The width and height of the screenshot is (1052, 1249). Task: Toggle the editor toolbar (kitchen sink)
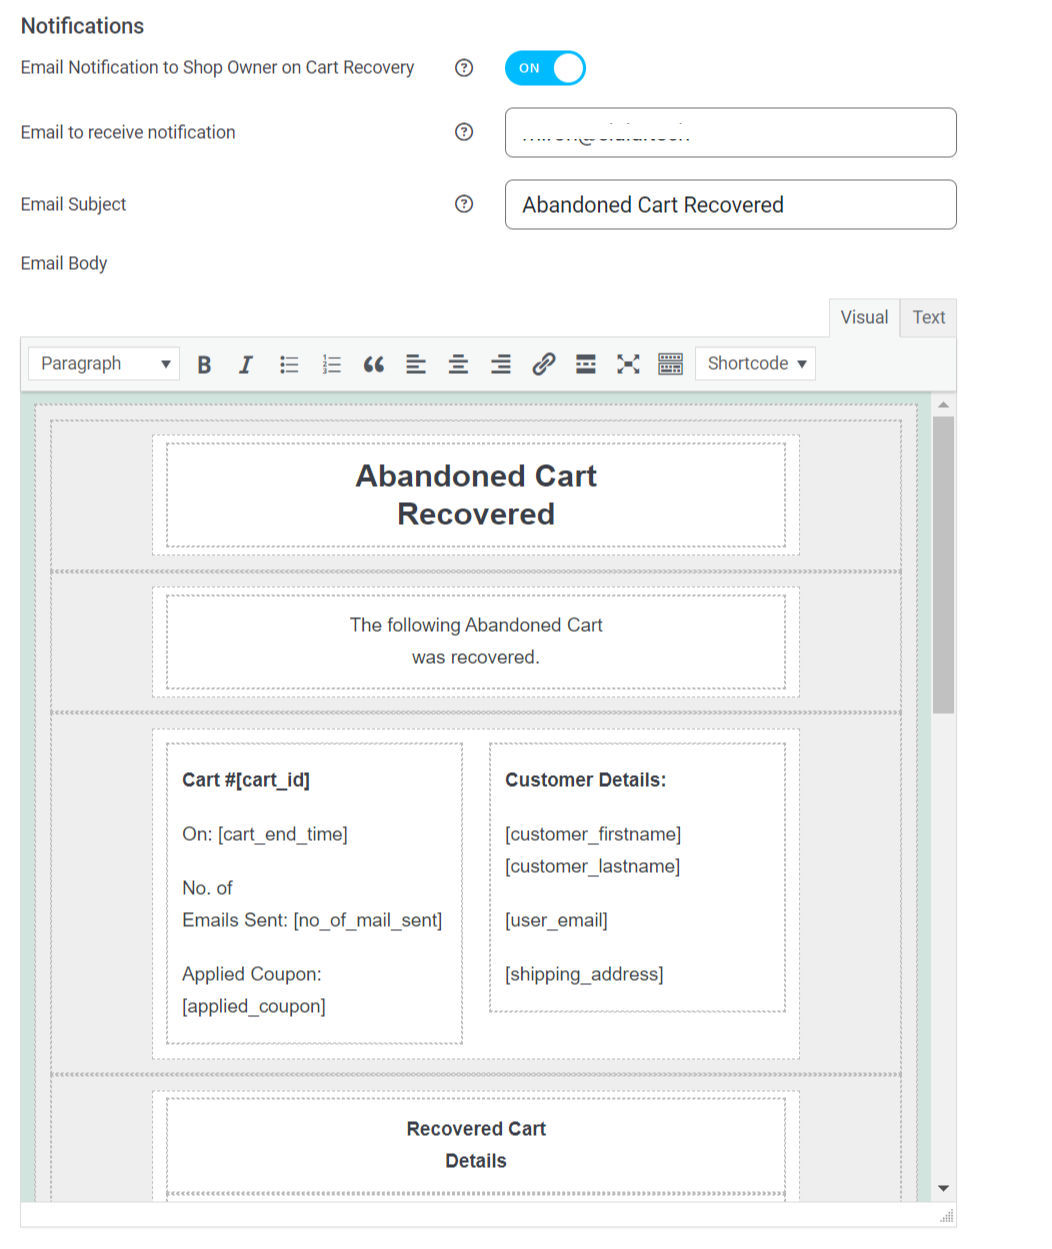(x=671, y=364)
